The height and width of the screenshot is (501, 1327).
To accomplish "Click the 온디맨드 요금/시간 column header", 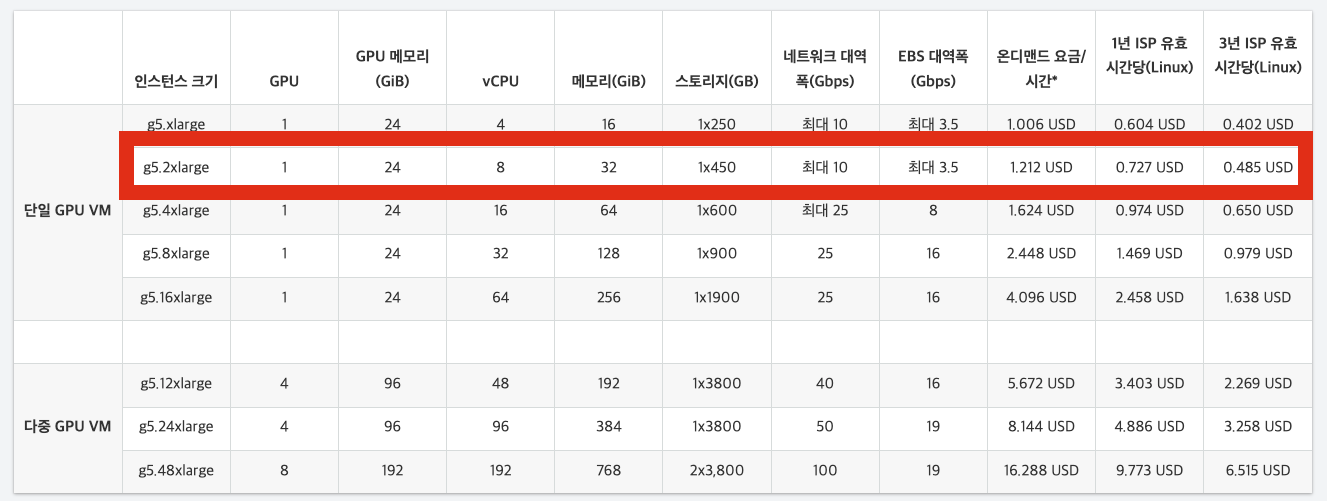I will coord(1041,70).
